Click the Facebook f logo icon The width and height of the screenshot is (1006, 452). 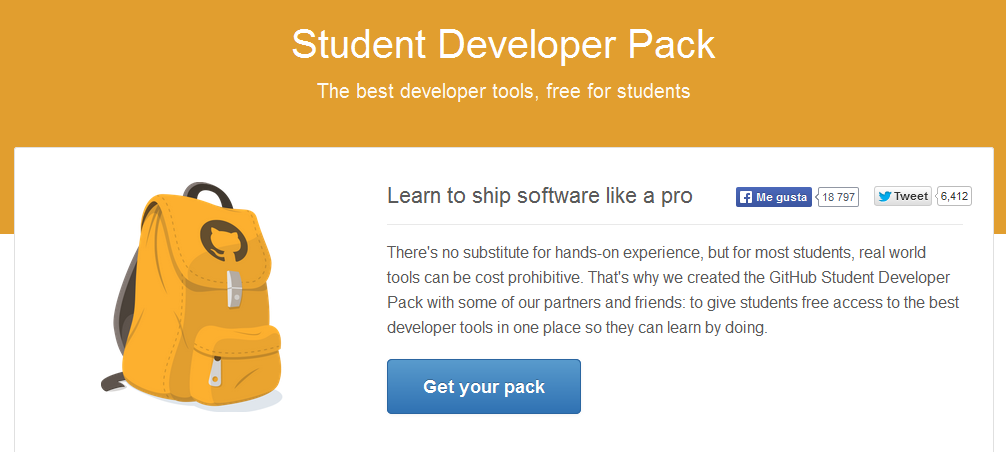(746, 197)
